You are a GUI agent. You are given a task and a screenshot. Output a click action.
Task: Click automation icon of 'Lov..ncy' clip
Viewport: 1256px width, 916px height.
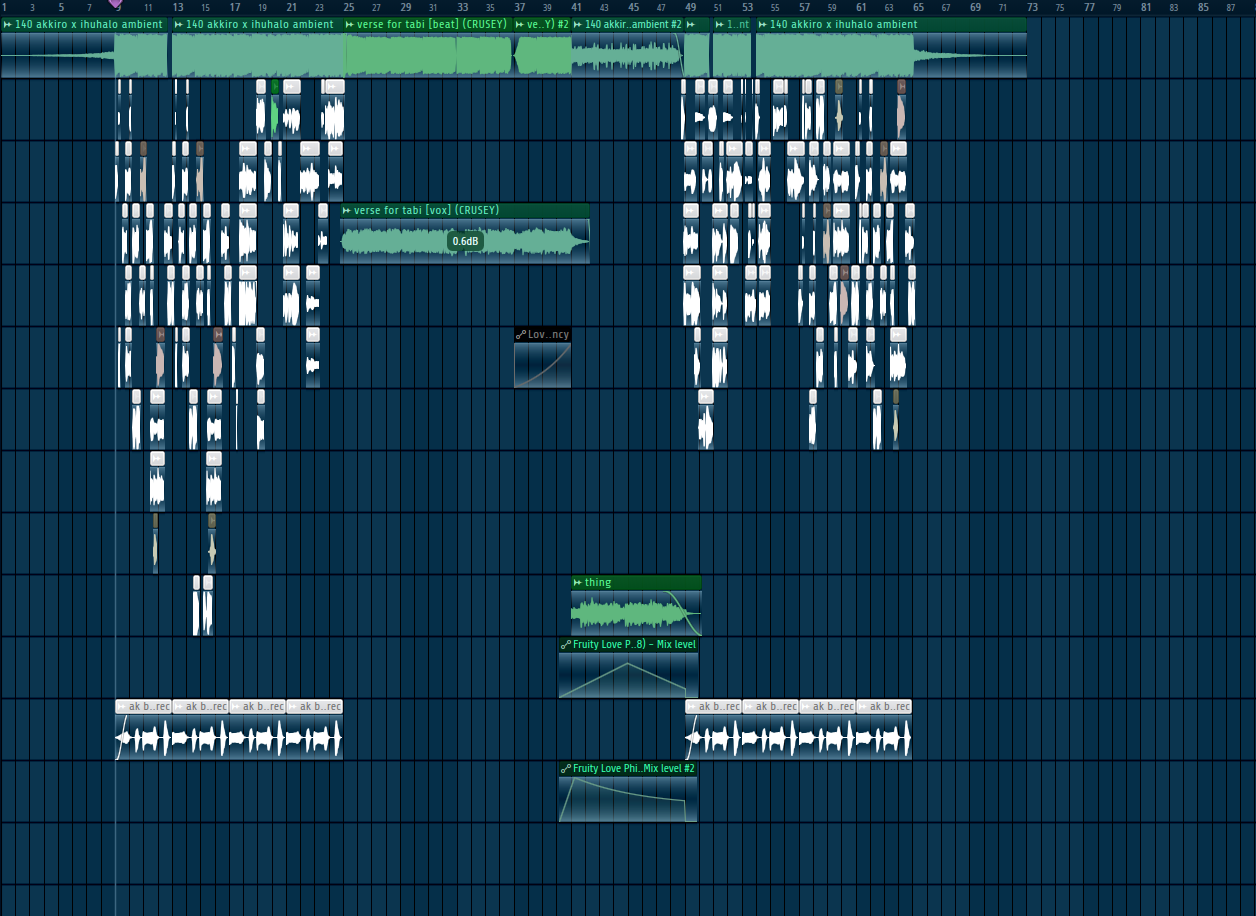[520, 335]
